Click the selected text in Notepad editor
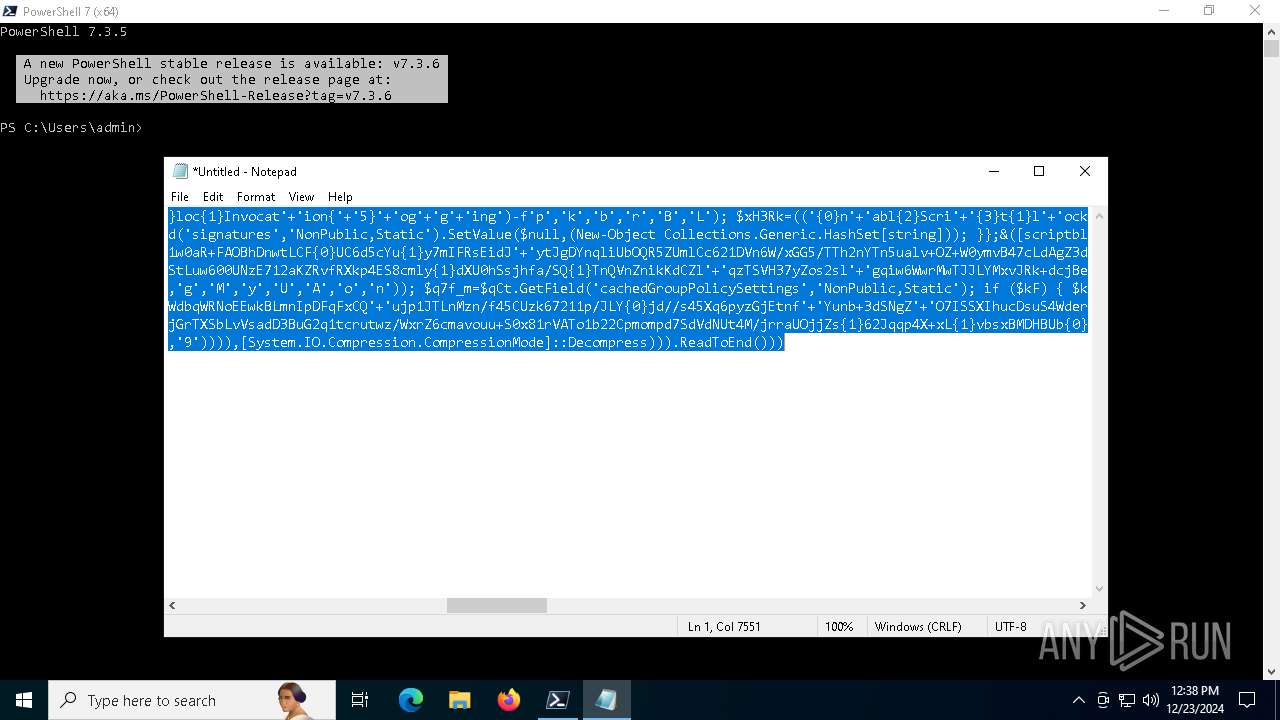This screenshot has width=1280, height=720. (x=628, y=279)
